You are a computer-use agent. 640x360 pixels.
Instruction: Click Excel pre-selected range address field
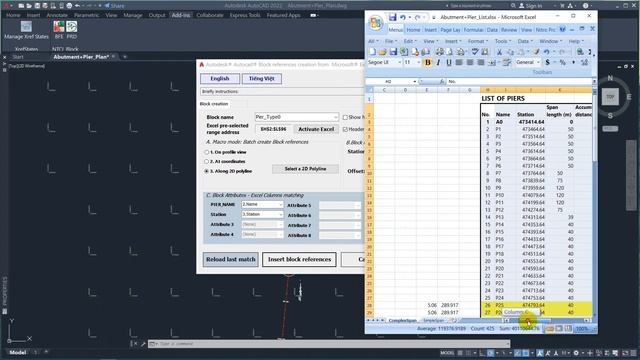273,129
